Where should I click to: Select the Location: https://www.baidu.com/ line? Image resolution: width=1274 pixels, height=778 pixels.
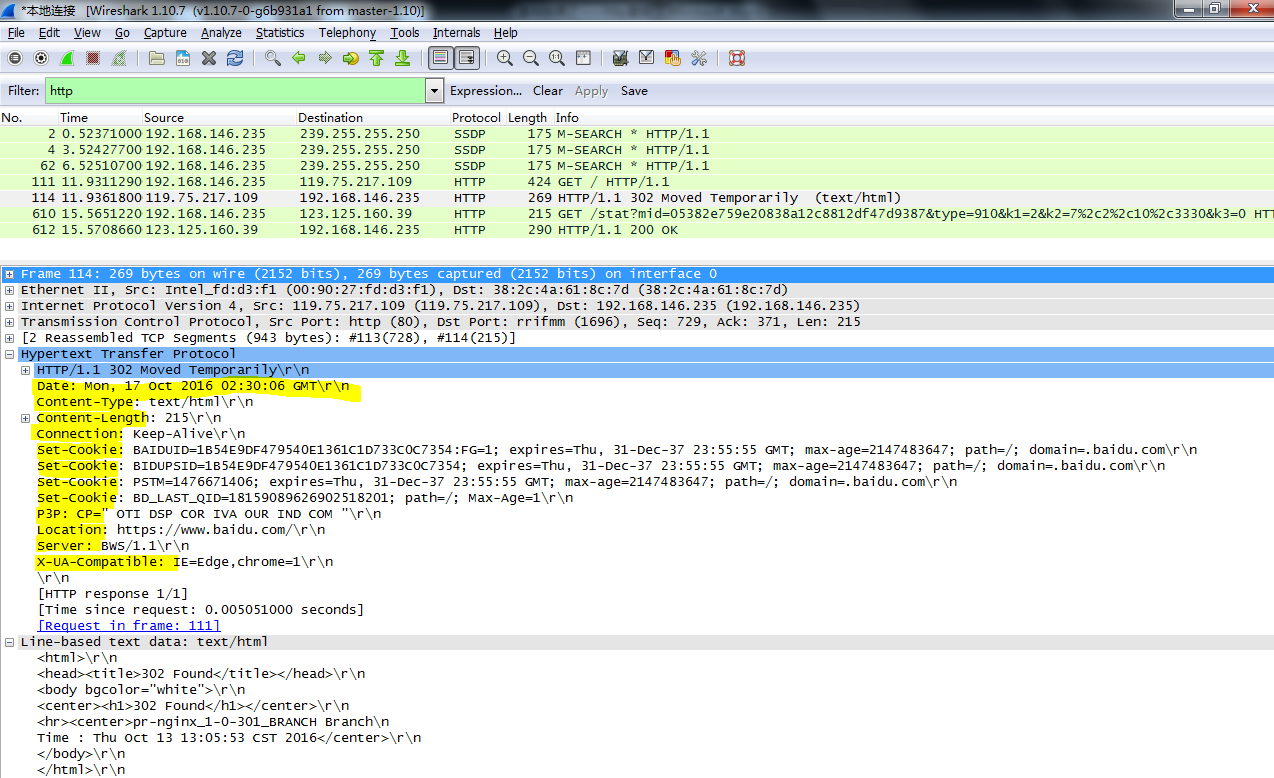181,530
